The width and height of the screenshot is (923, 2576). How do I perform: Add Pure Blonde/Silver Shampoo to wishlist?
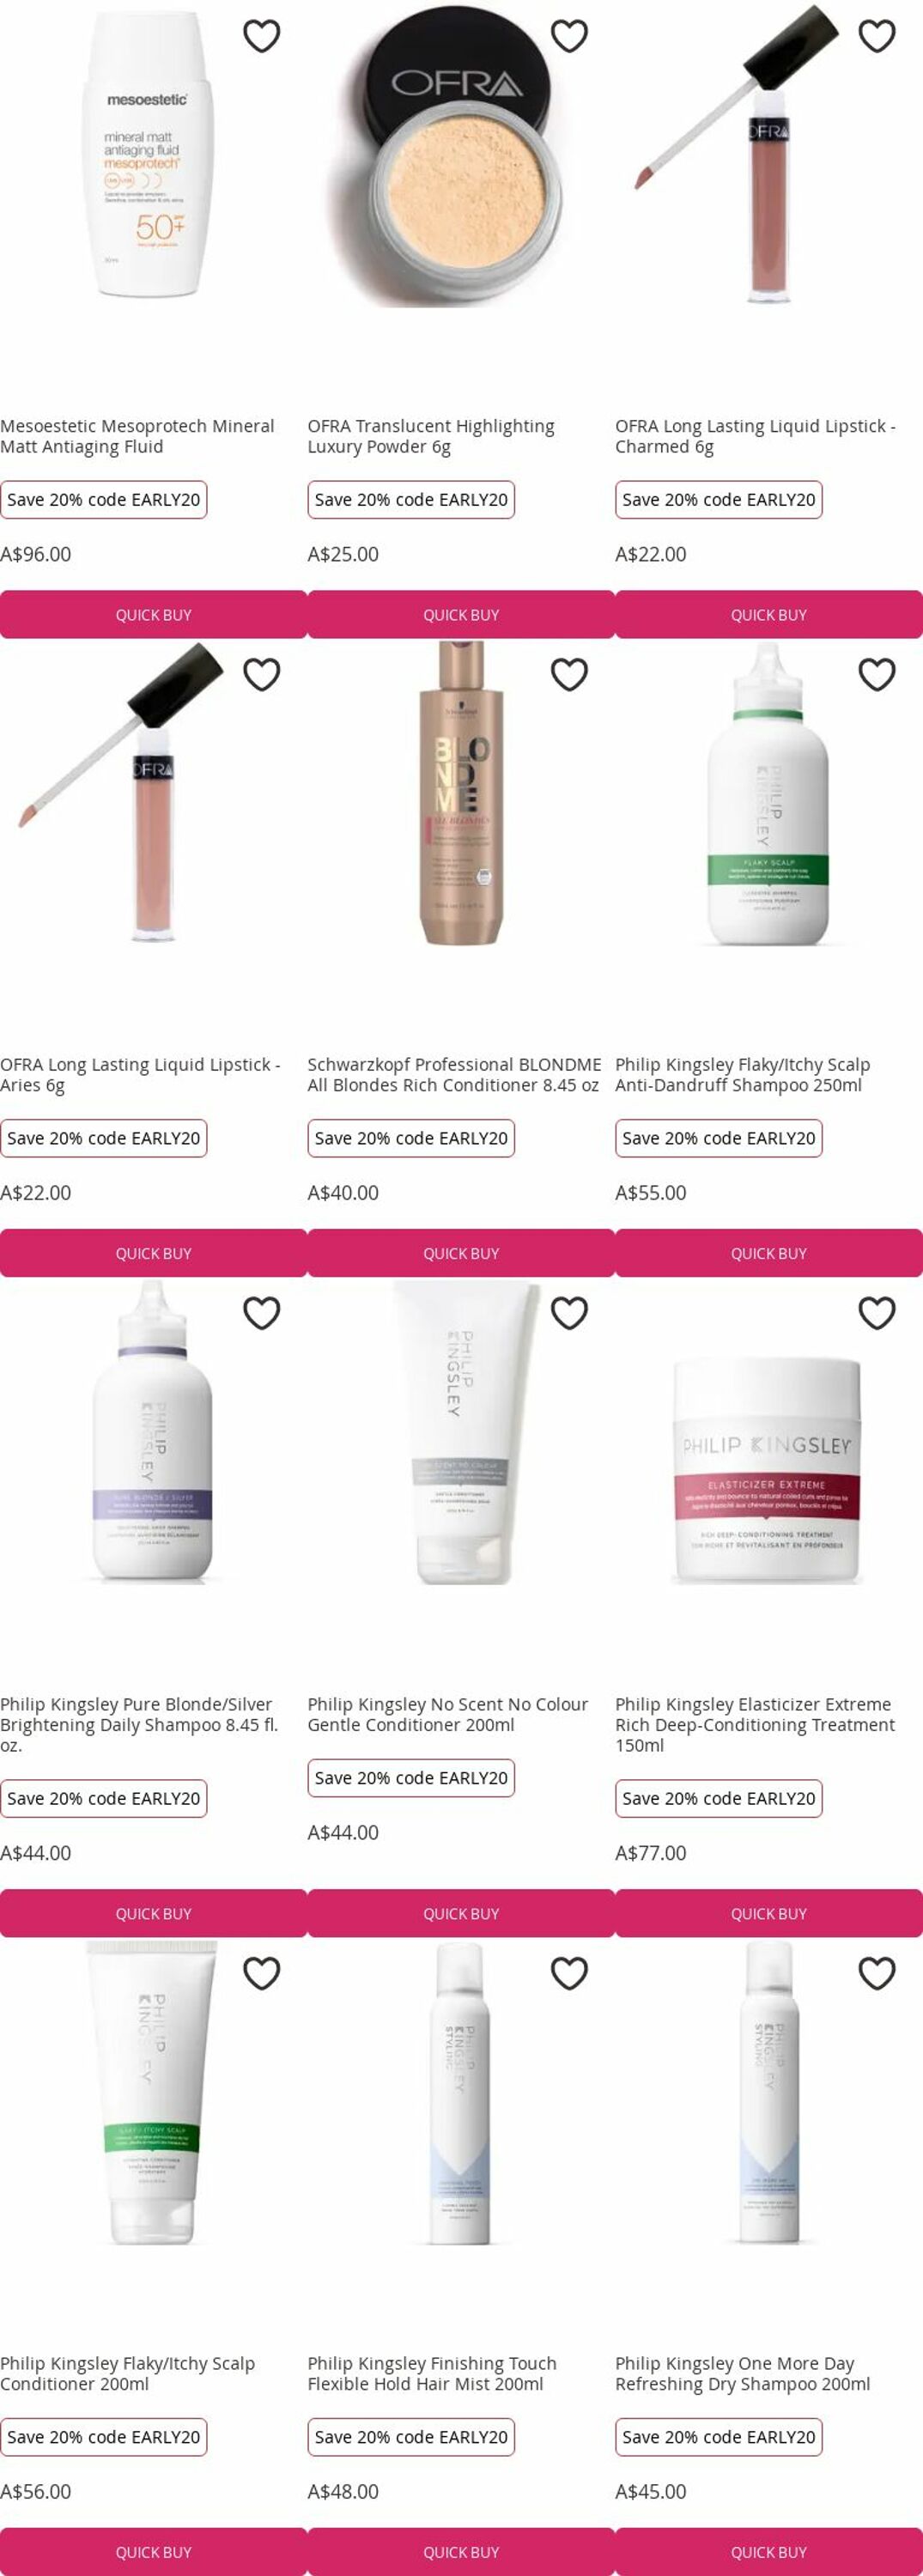[x=262, y=1313]
